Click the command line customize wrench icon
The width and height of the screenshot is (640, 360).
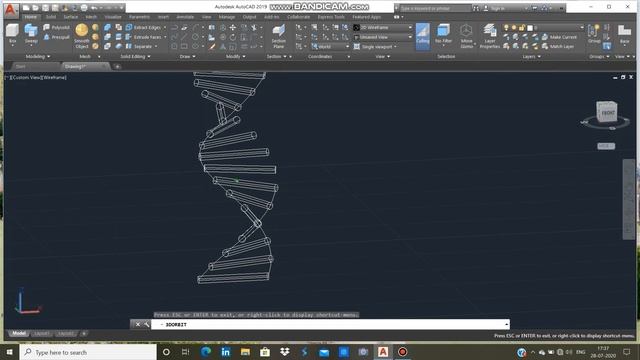pos(147,324)
